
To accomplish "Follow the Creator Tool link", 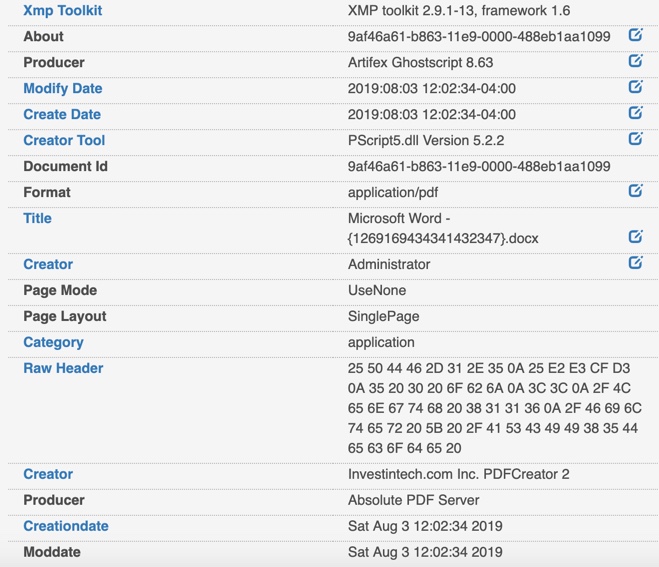I will [x=64, y=140].
